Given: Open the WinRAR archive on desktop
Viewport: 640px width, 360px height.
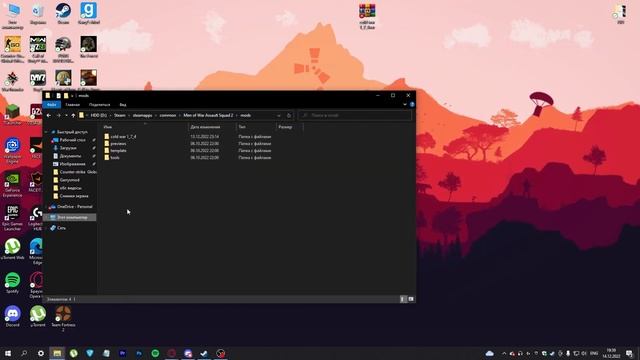Looking at the screenshot, I should (x=367, y=17).
